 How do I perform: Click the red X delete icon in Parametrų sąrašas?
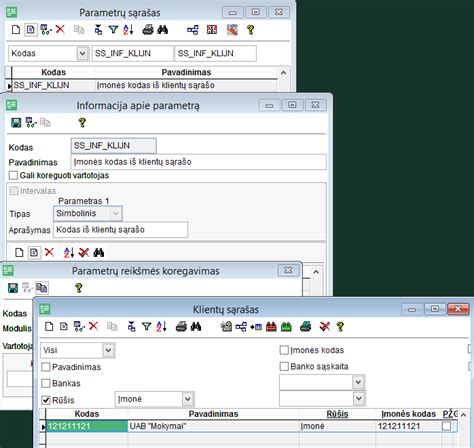(60, 29)
